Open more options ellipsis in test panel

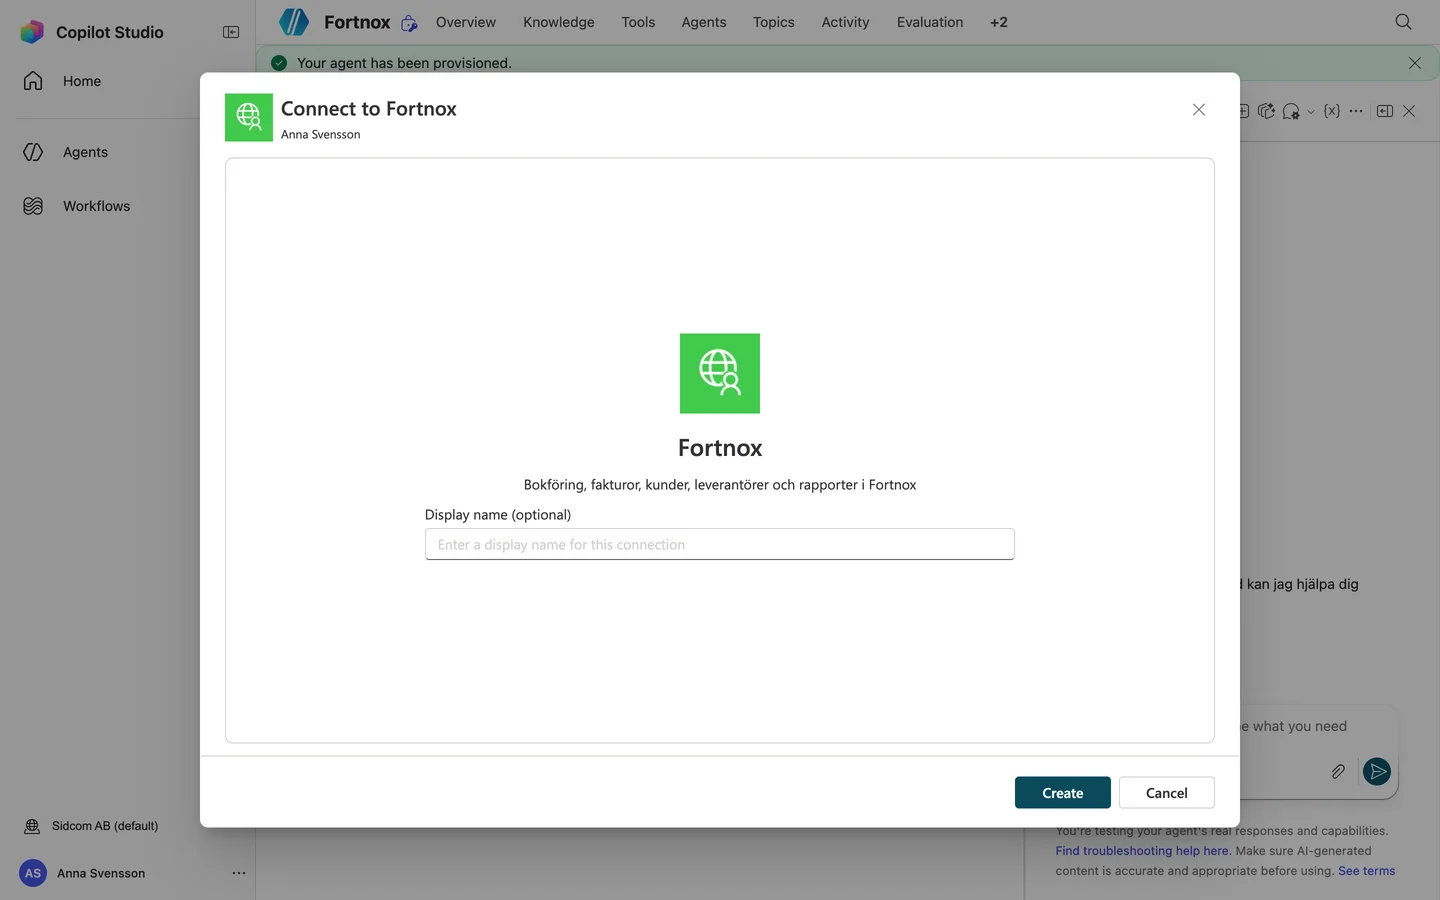tap(1356, 111)
